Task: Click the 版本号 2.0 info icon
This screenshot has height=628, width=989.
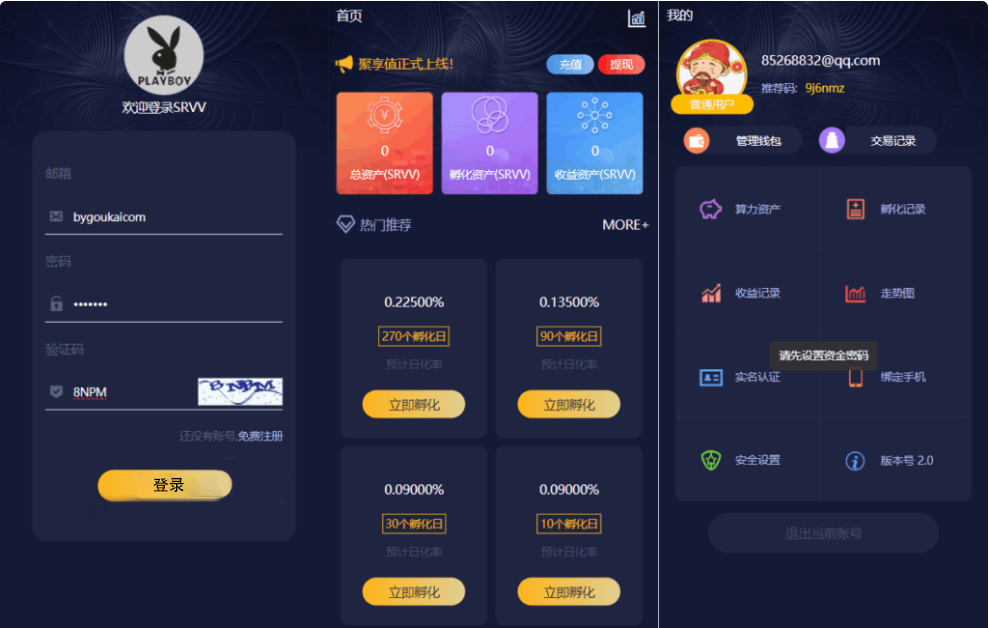Action: [x=855, y=461]
